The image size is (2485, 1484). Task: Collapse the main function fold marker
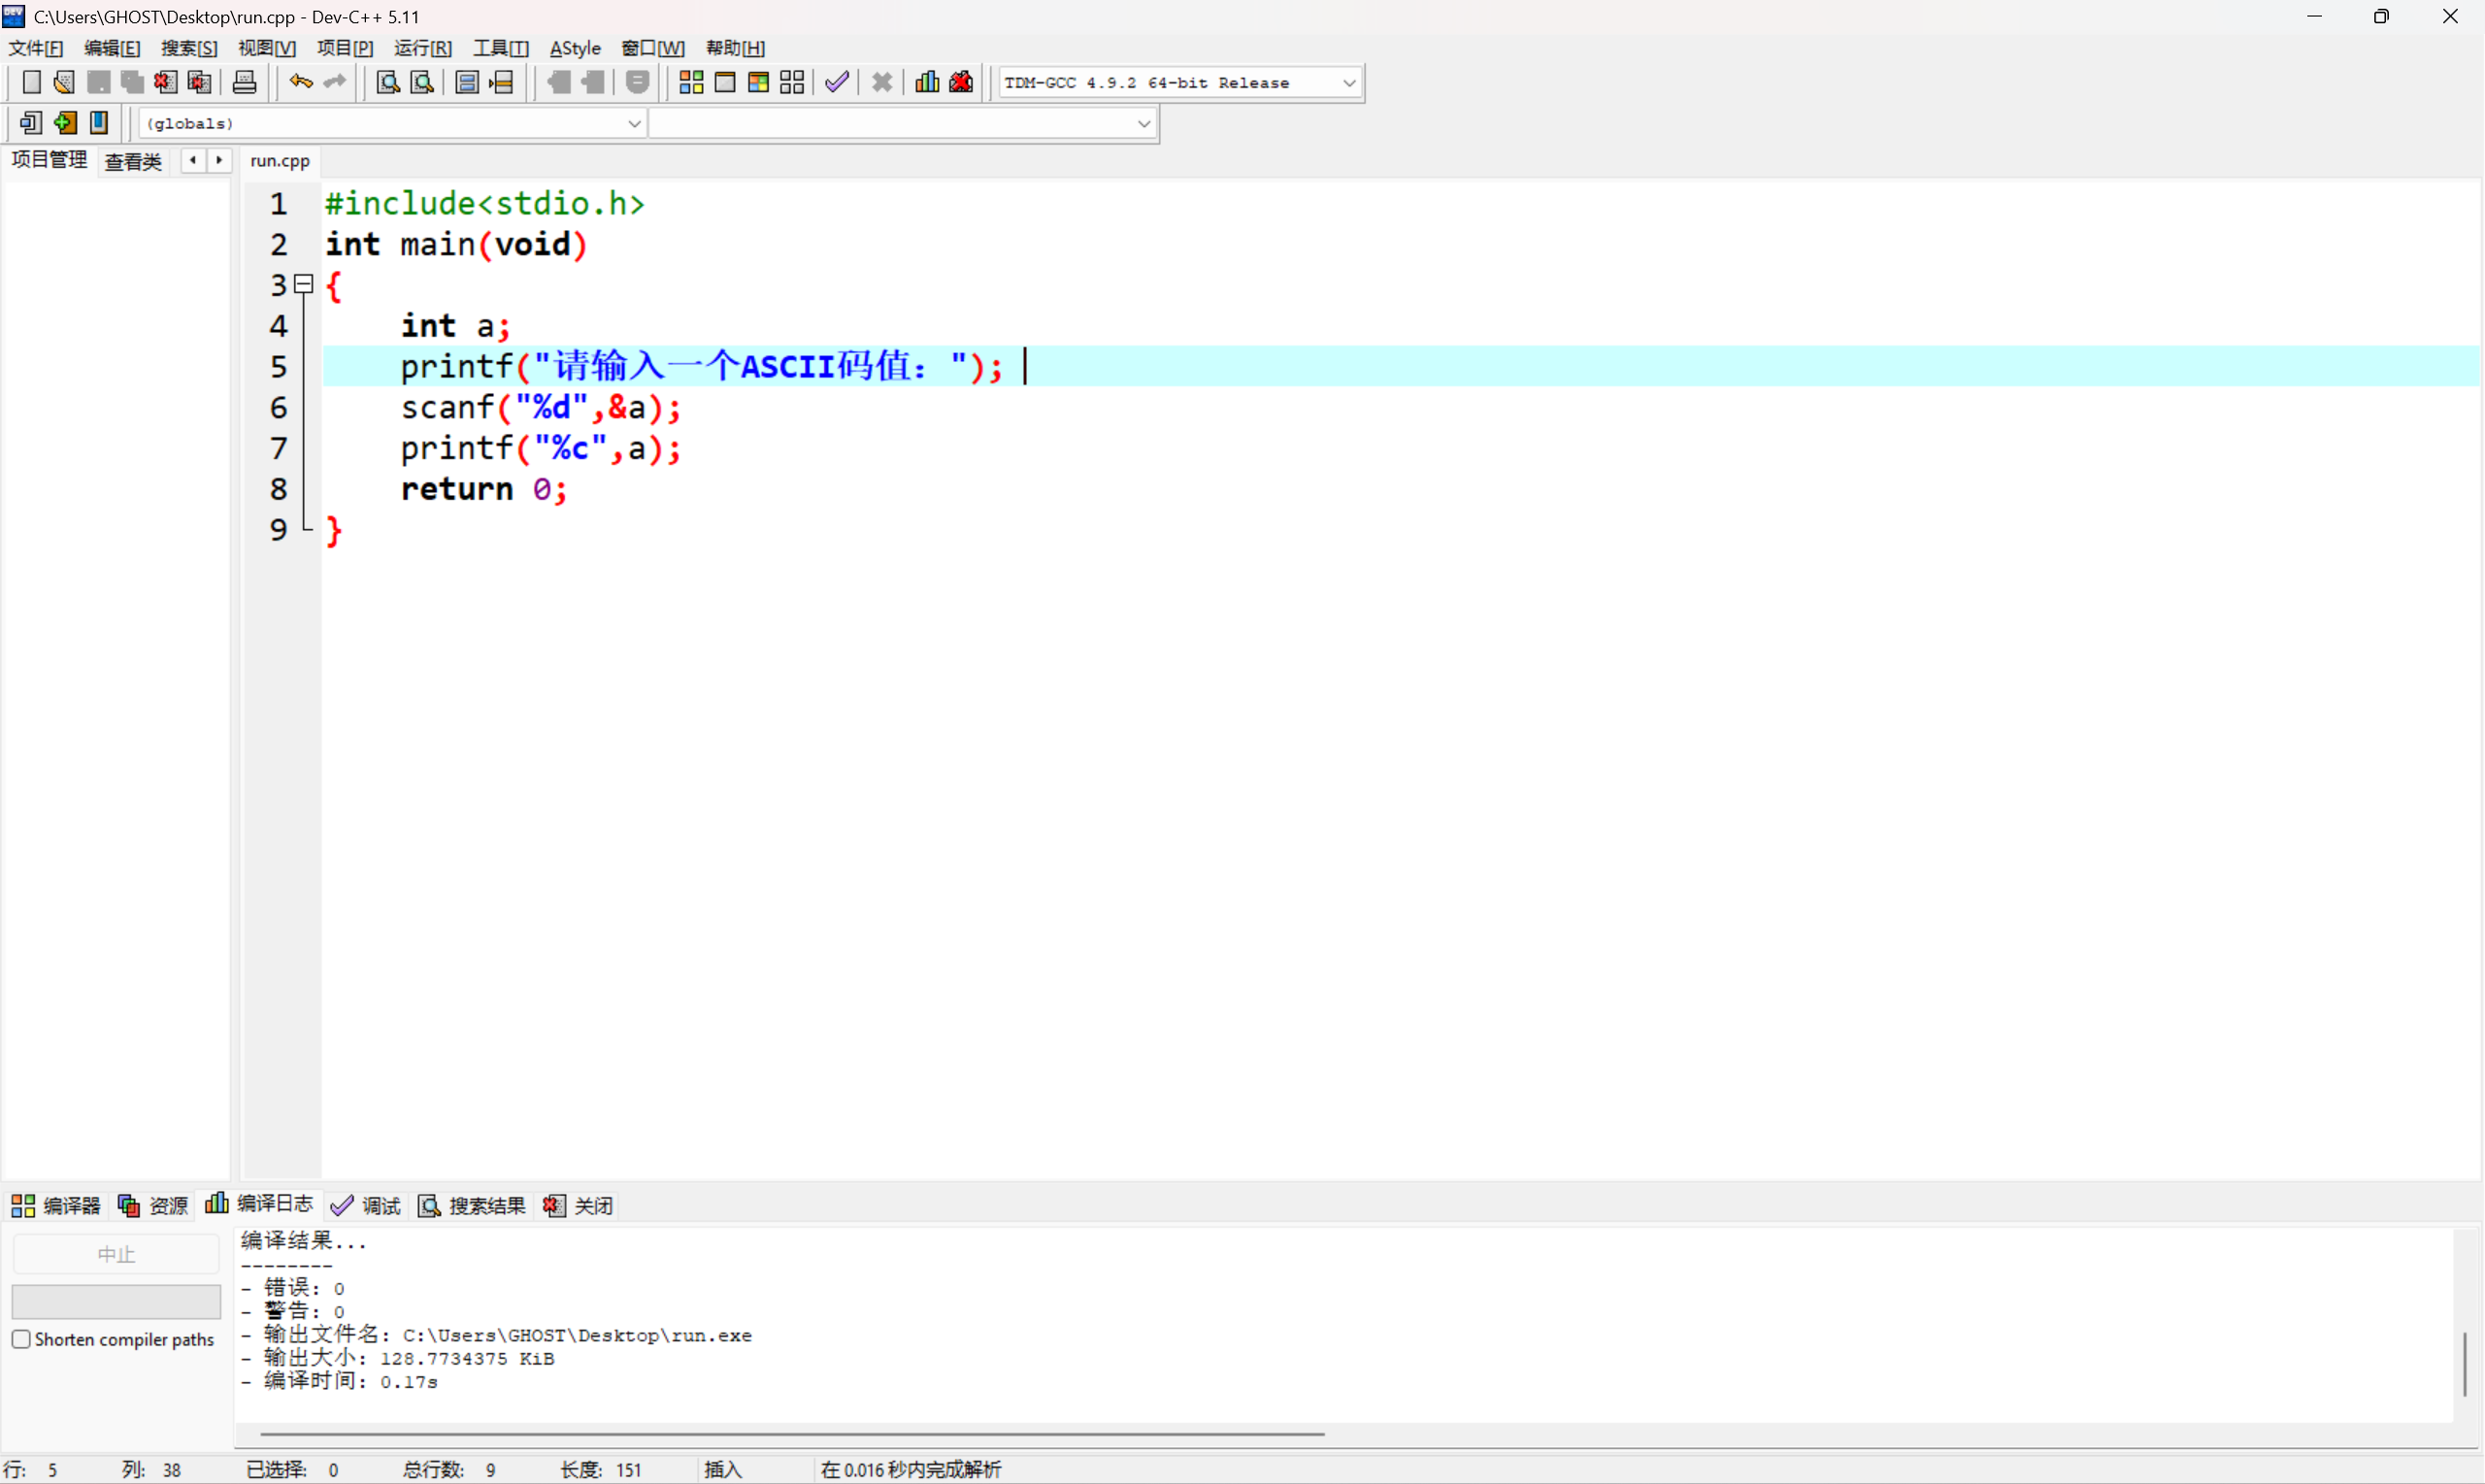[305, 285]
